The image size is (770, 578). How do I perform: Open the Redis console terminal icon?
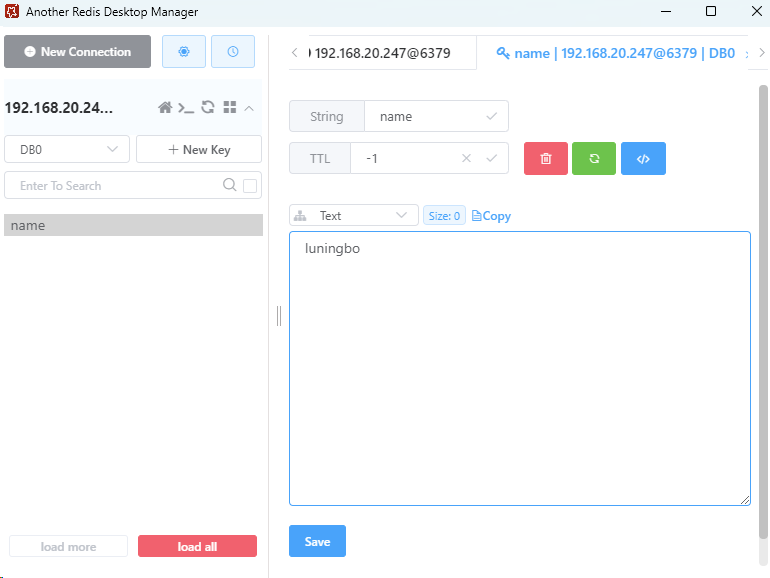pos(186,108)
